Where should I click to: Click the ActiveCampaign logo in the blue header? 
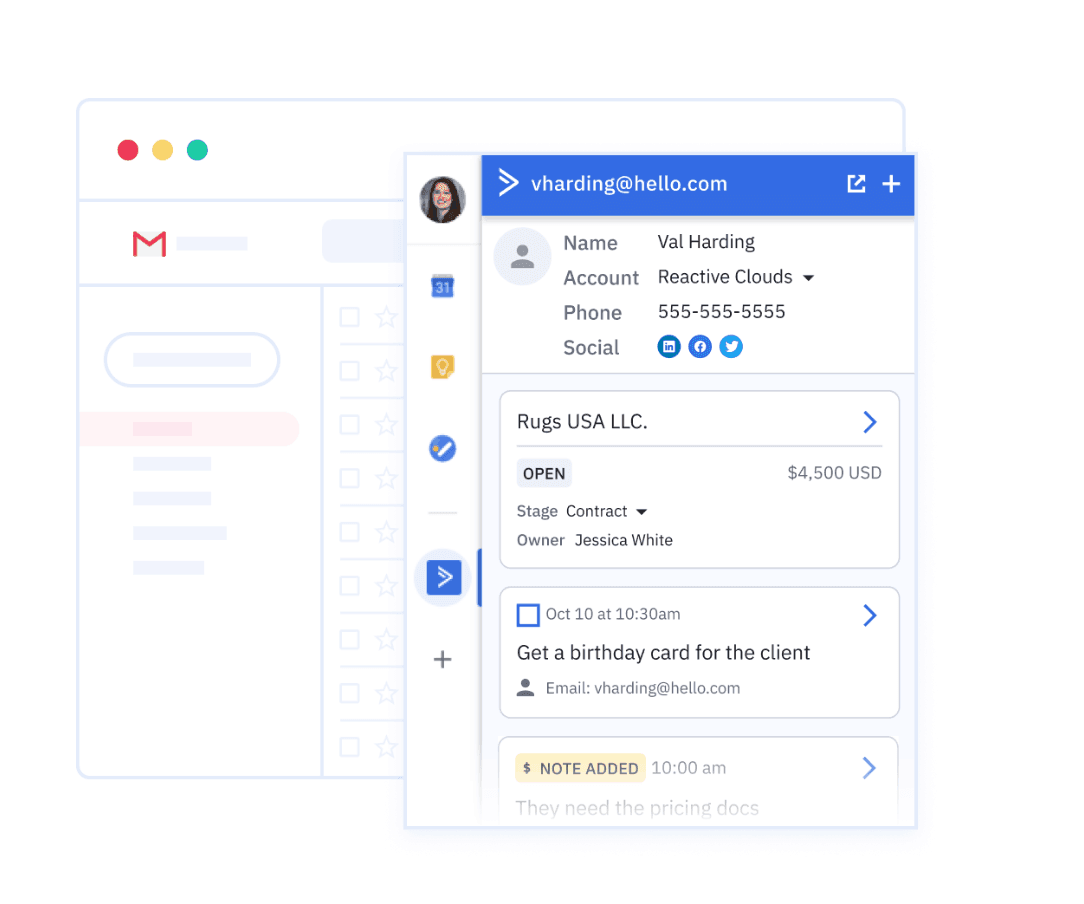click(508, 183)
